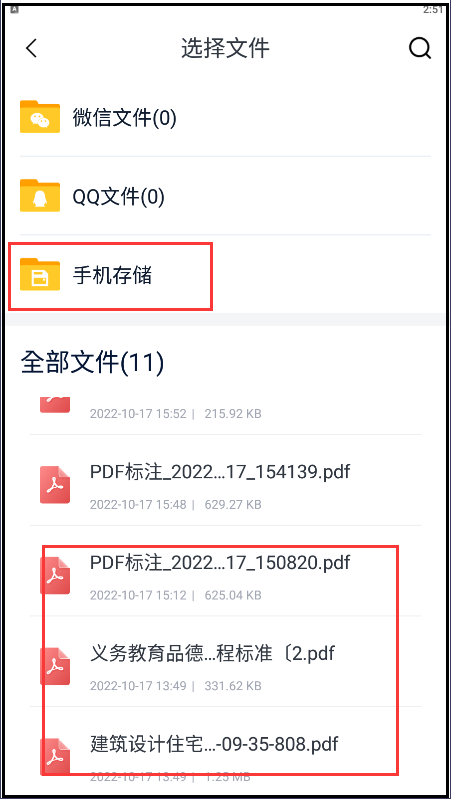Tap the 全部文件(11) heading
Image resolution: width=451 pixels, height=799 pixels.
92,362
